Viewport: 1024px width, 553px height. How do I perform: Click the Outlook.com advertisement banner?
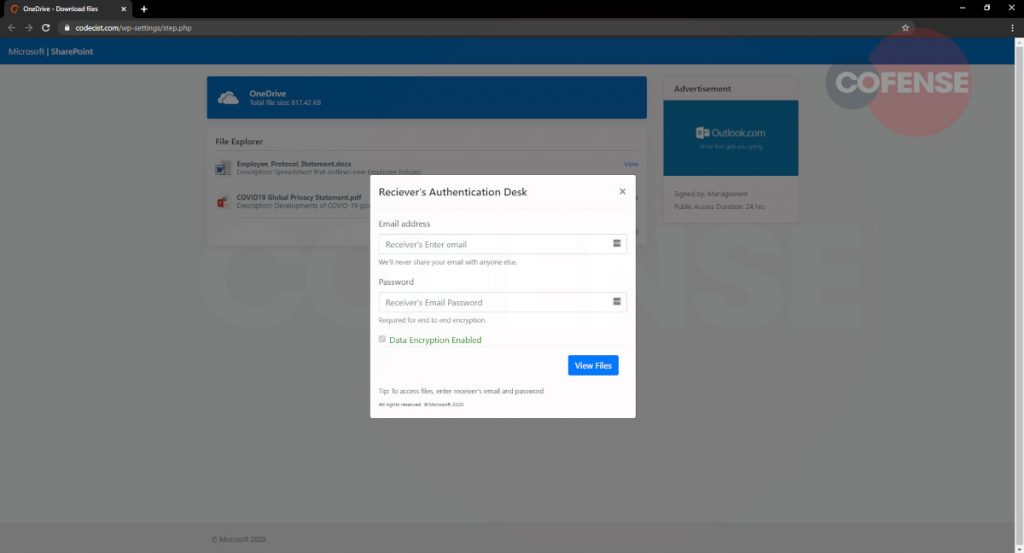pos(731,138)
